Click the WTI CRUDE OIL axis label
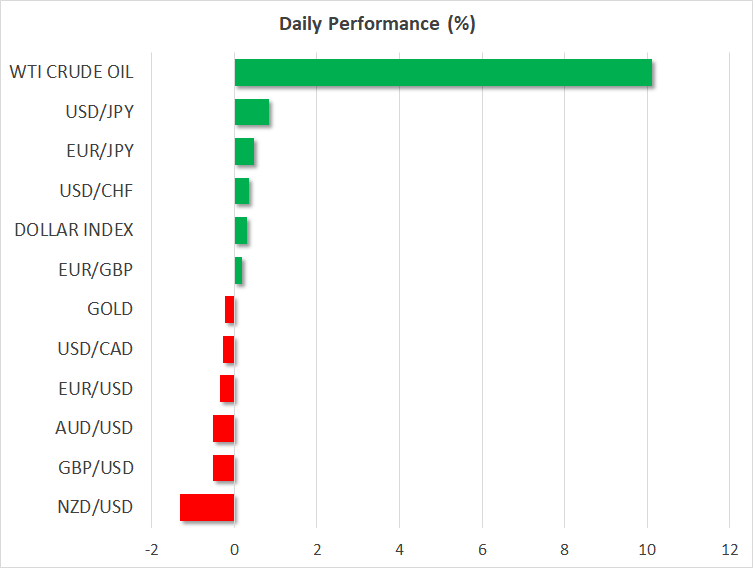 point(71,72)
